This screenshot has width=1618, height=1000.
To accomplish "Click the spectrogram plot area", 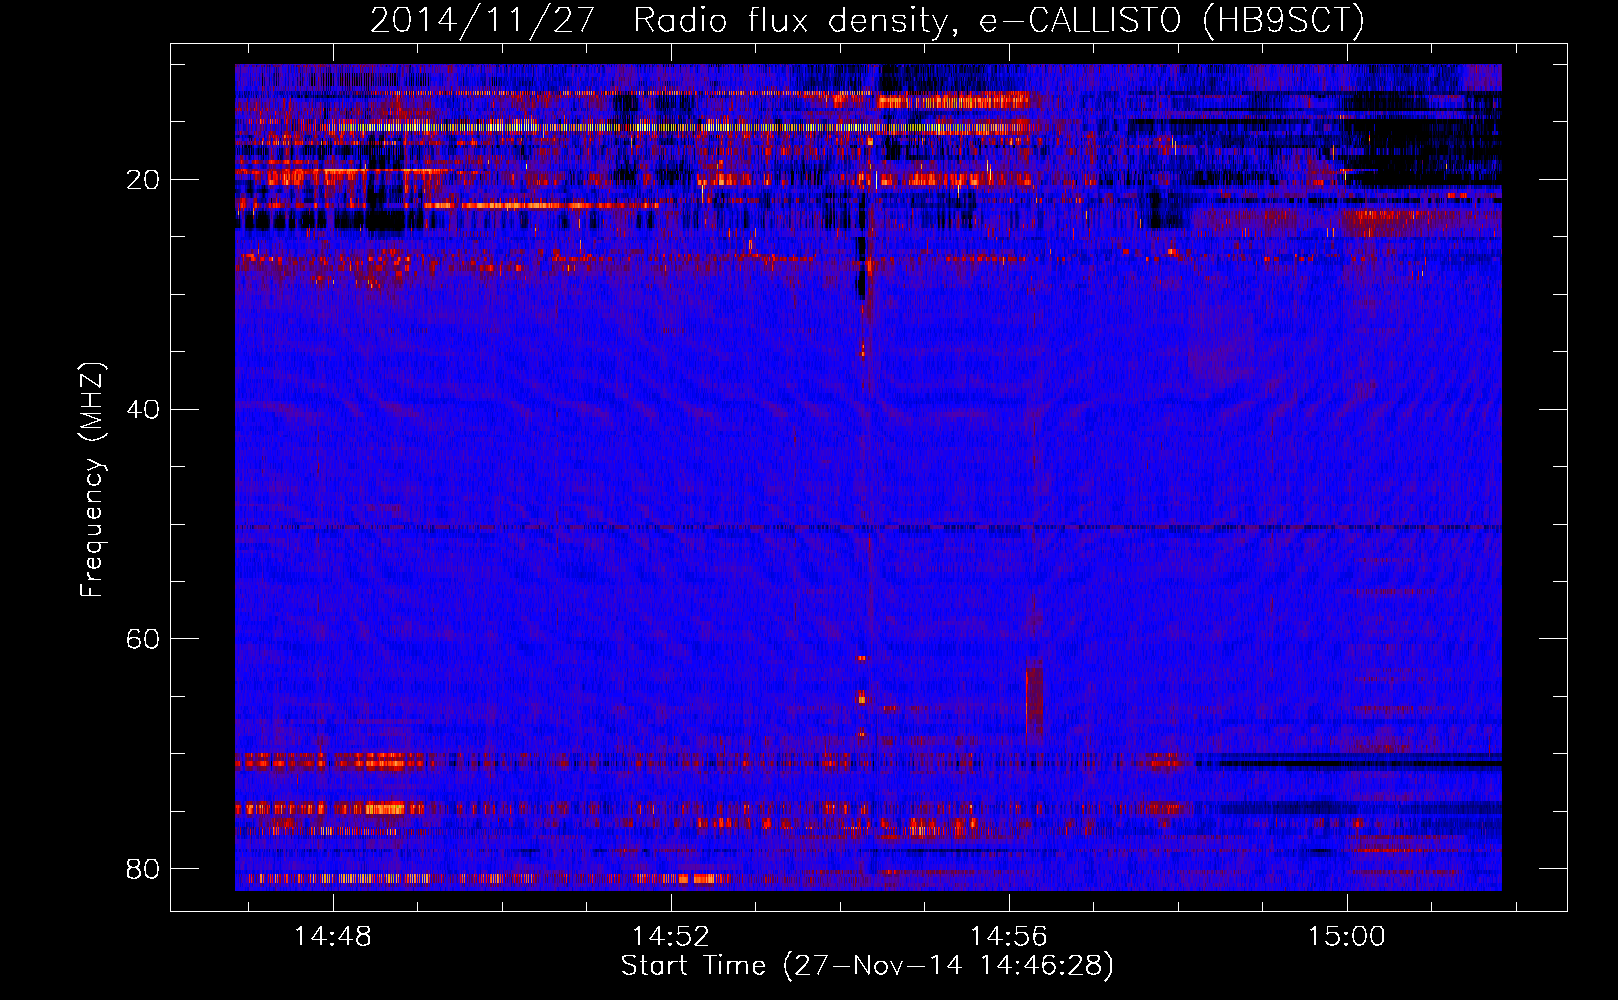I will 868,477.
